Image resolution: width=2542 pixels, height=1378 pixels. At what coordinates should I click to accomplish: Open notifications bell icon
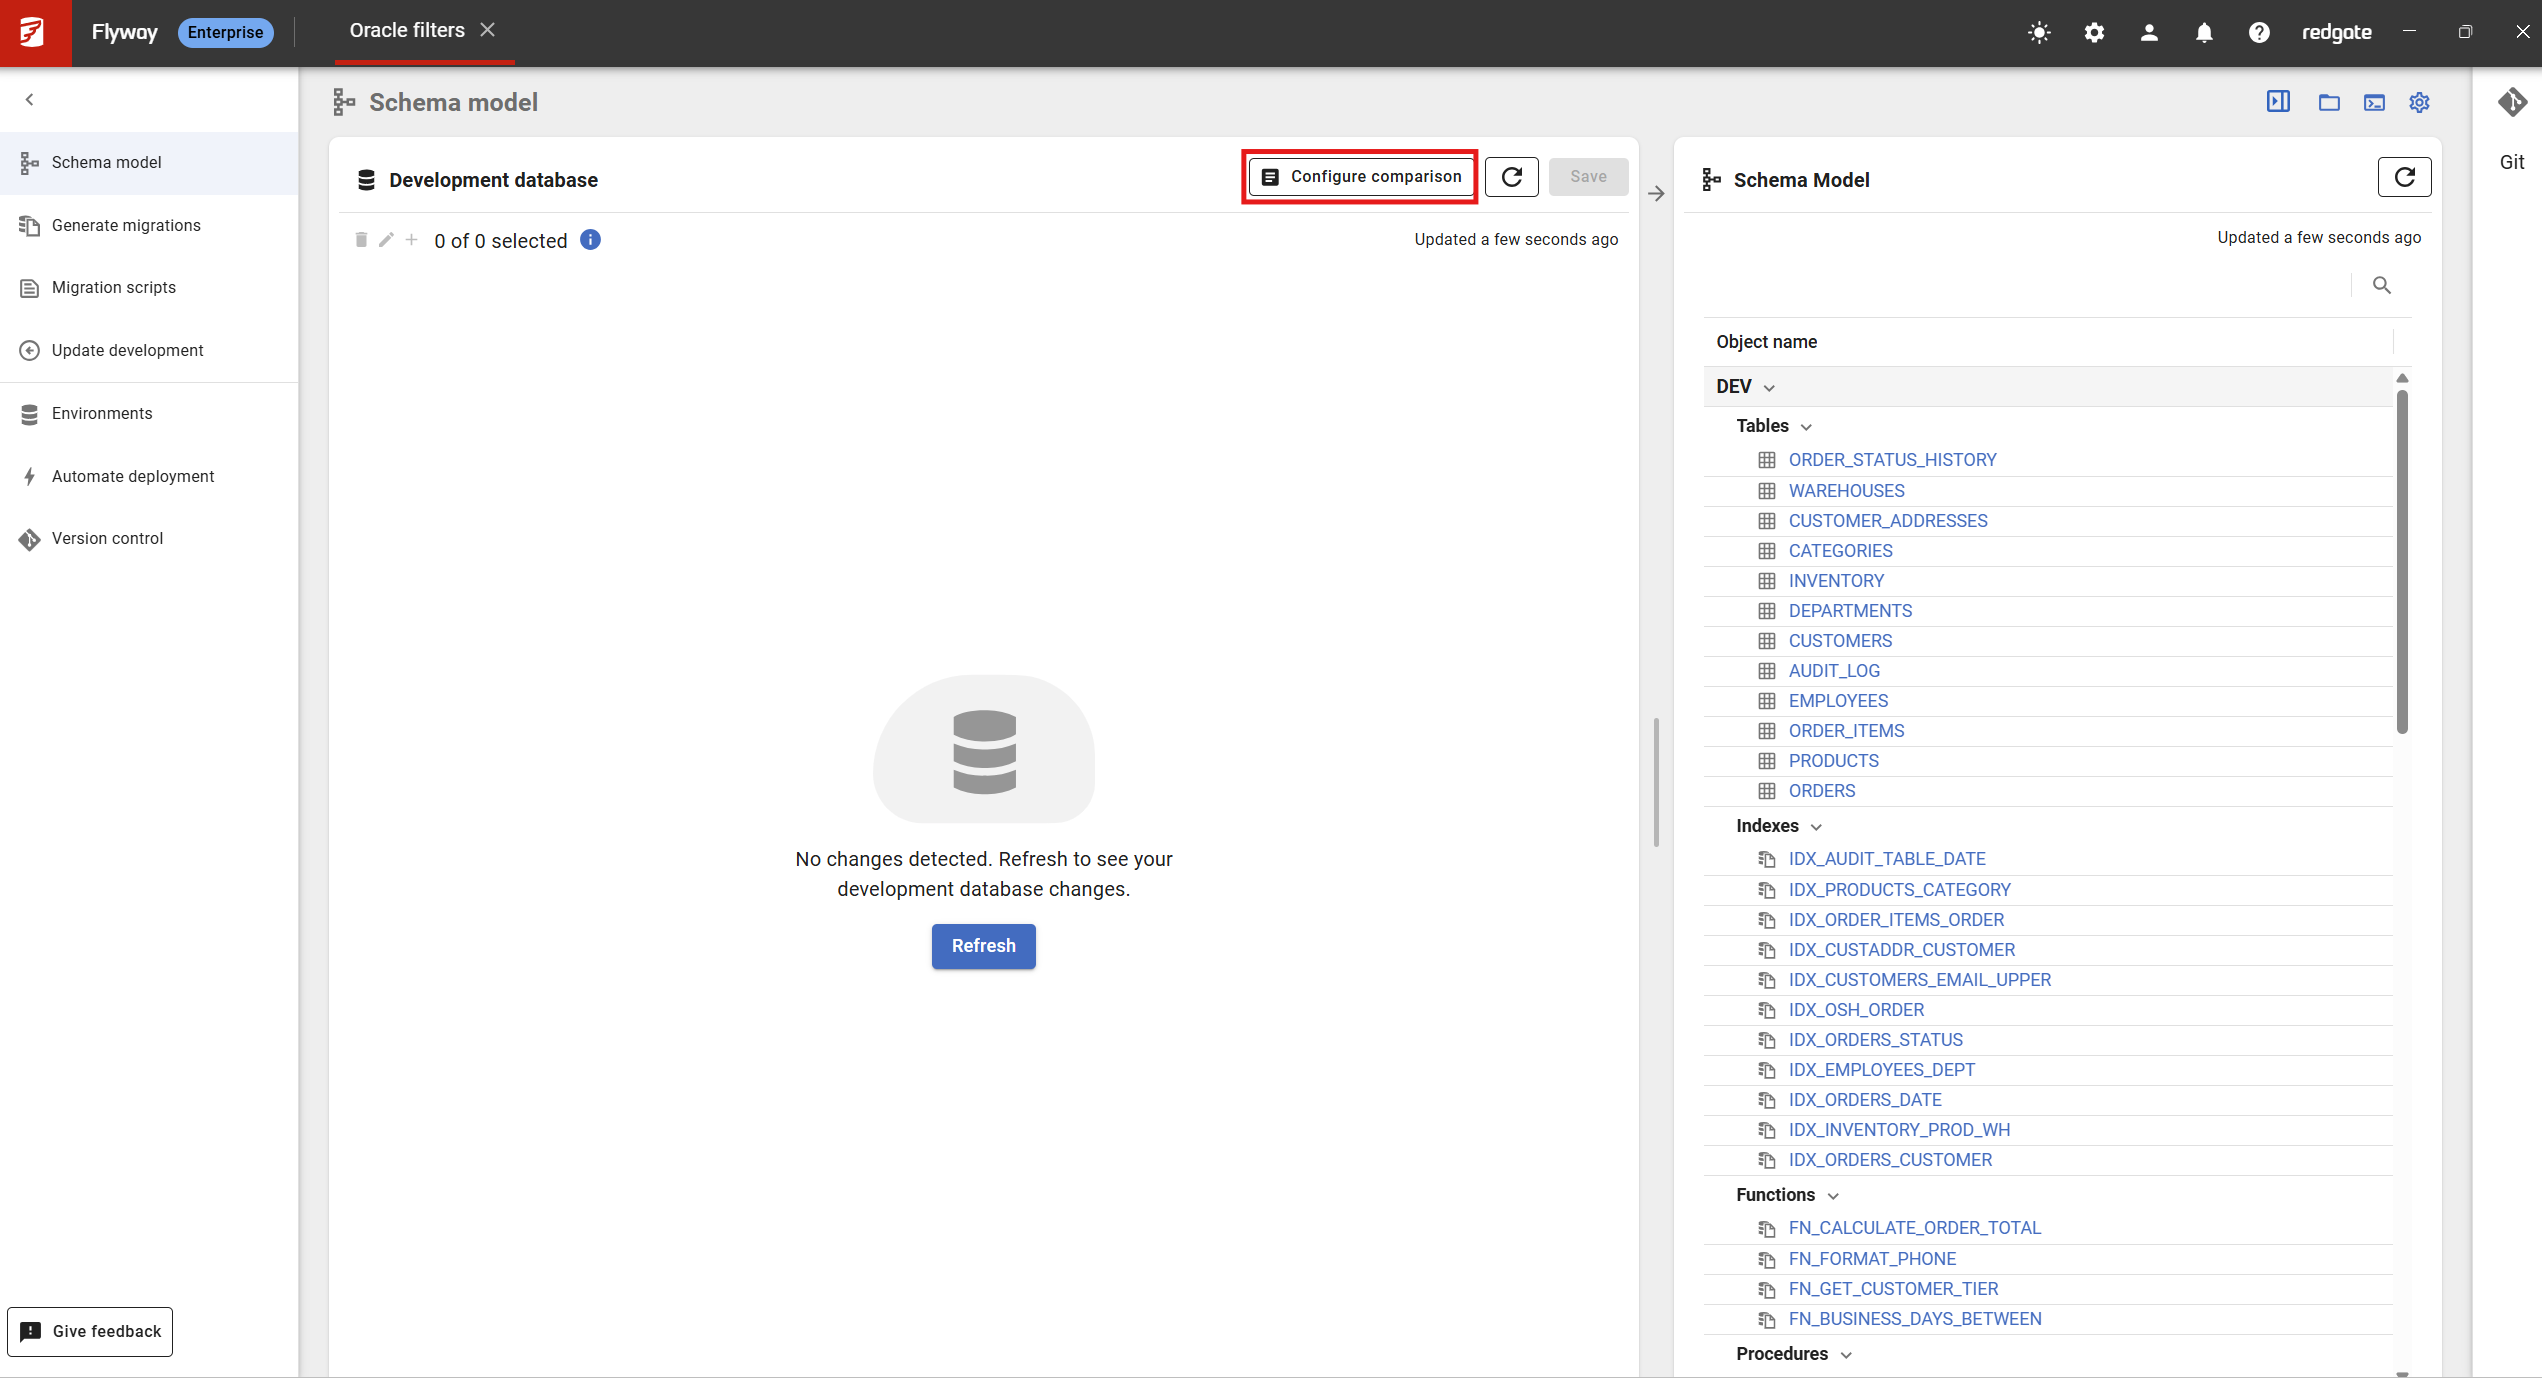click(2204, 32)
